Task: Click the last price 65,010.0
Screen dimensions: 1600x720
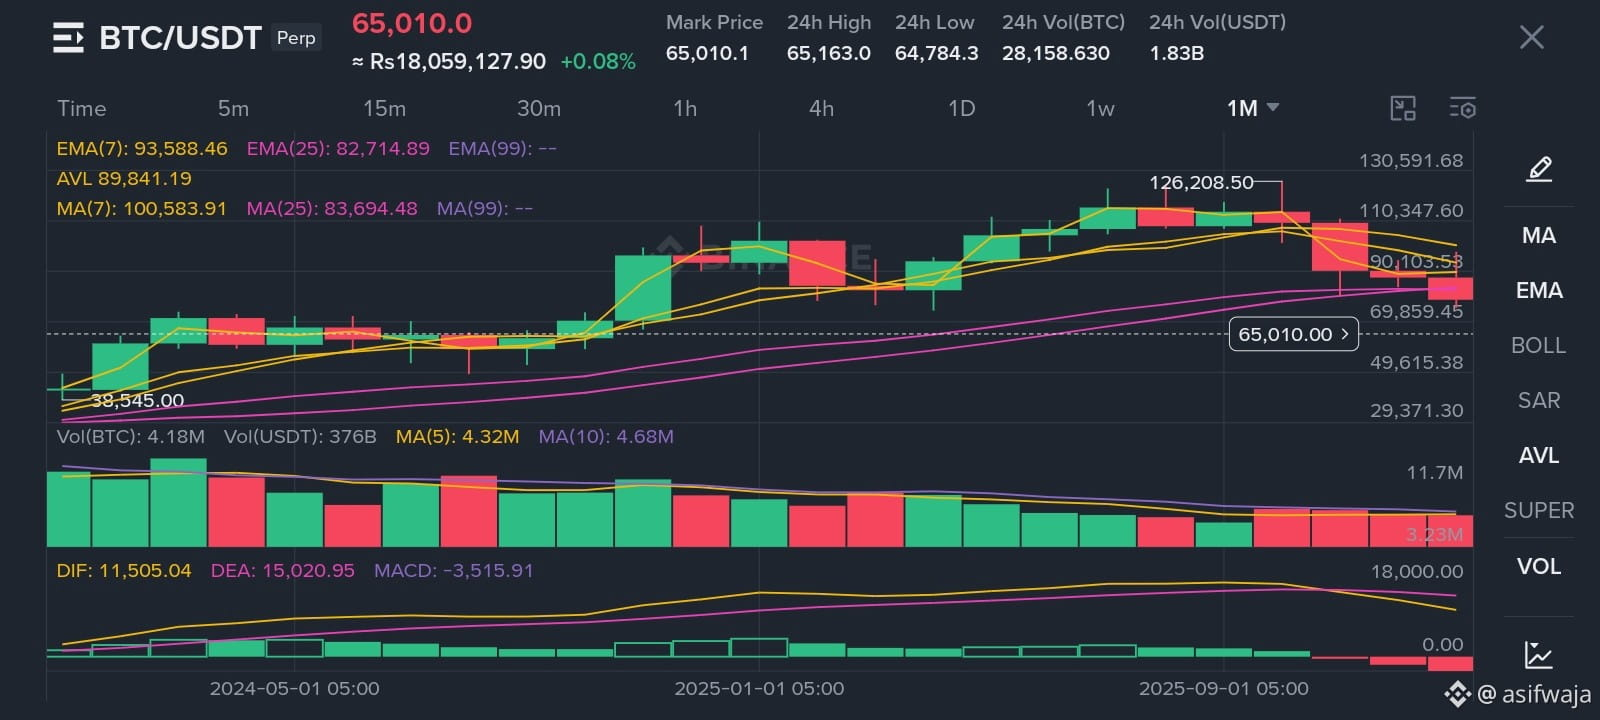Action: point(412,23)
